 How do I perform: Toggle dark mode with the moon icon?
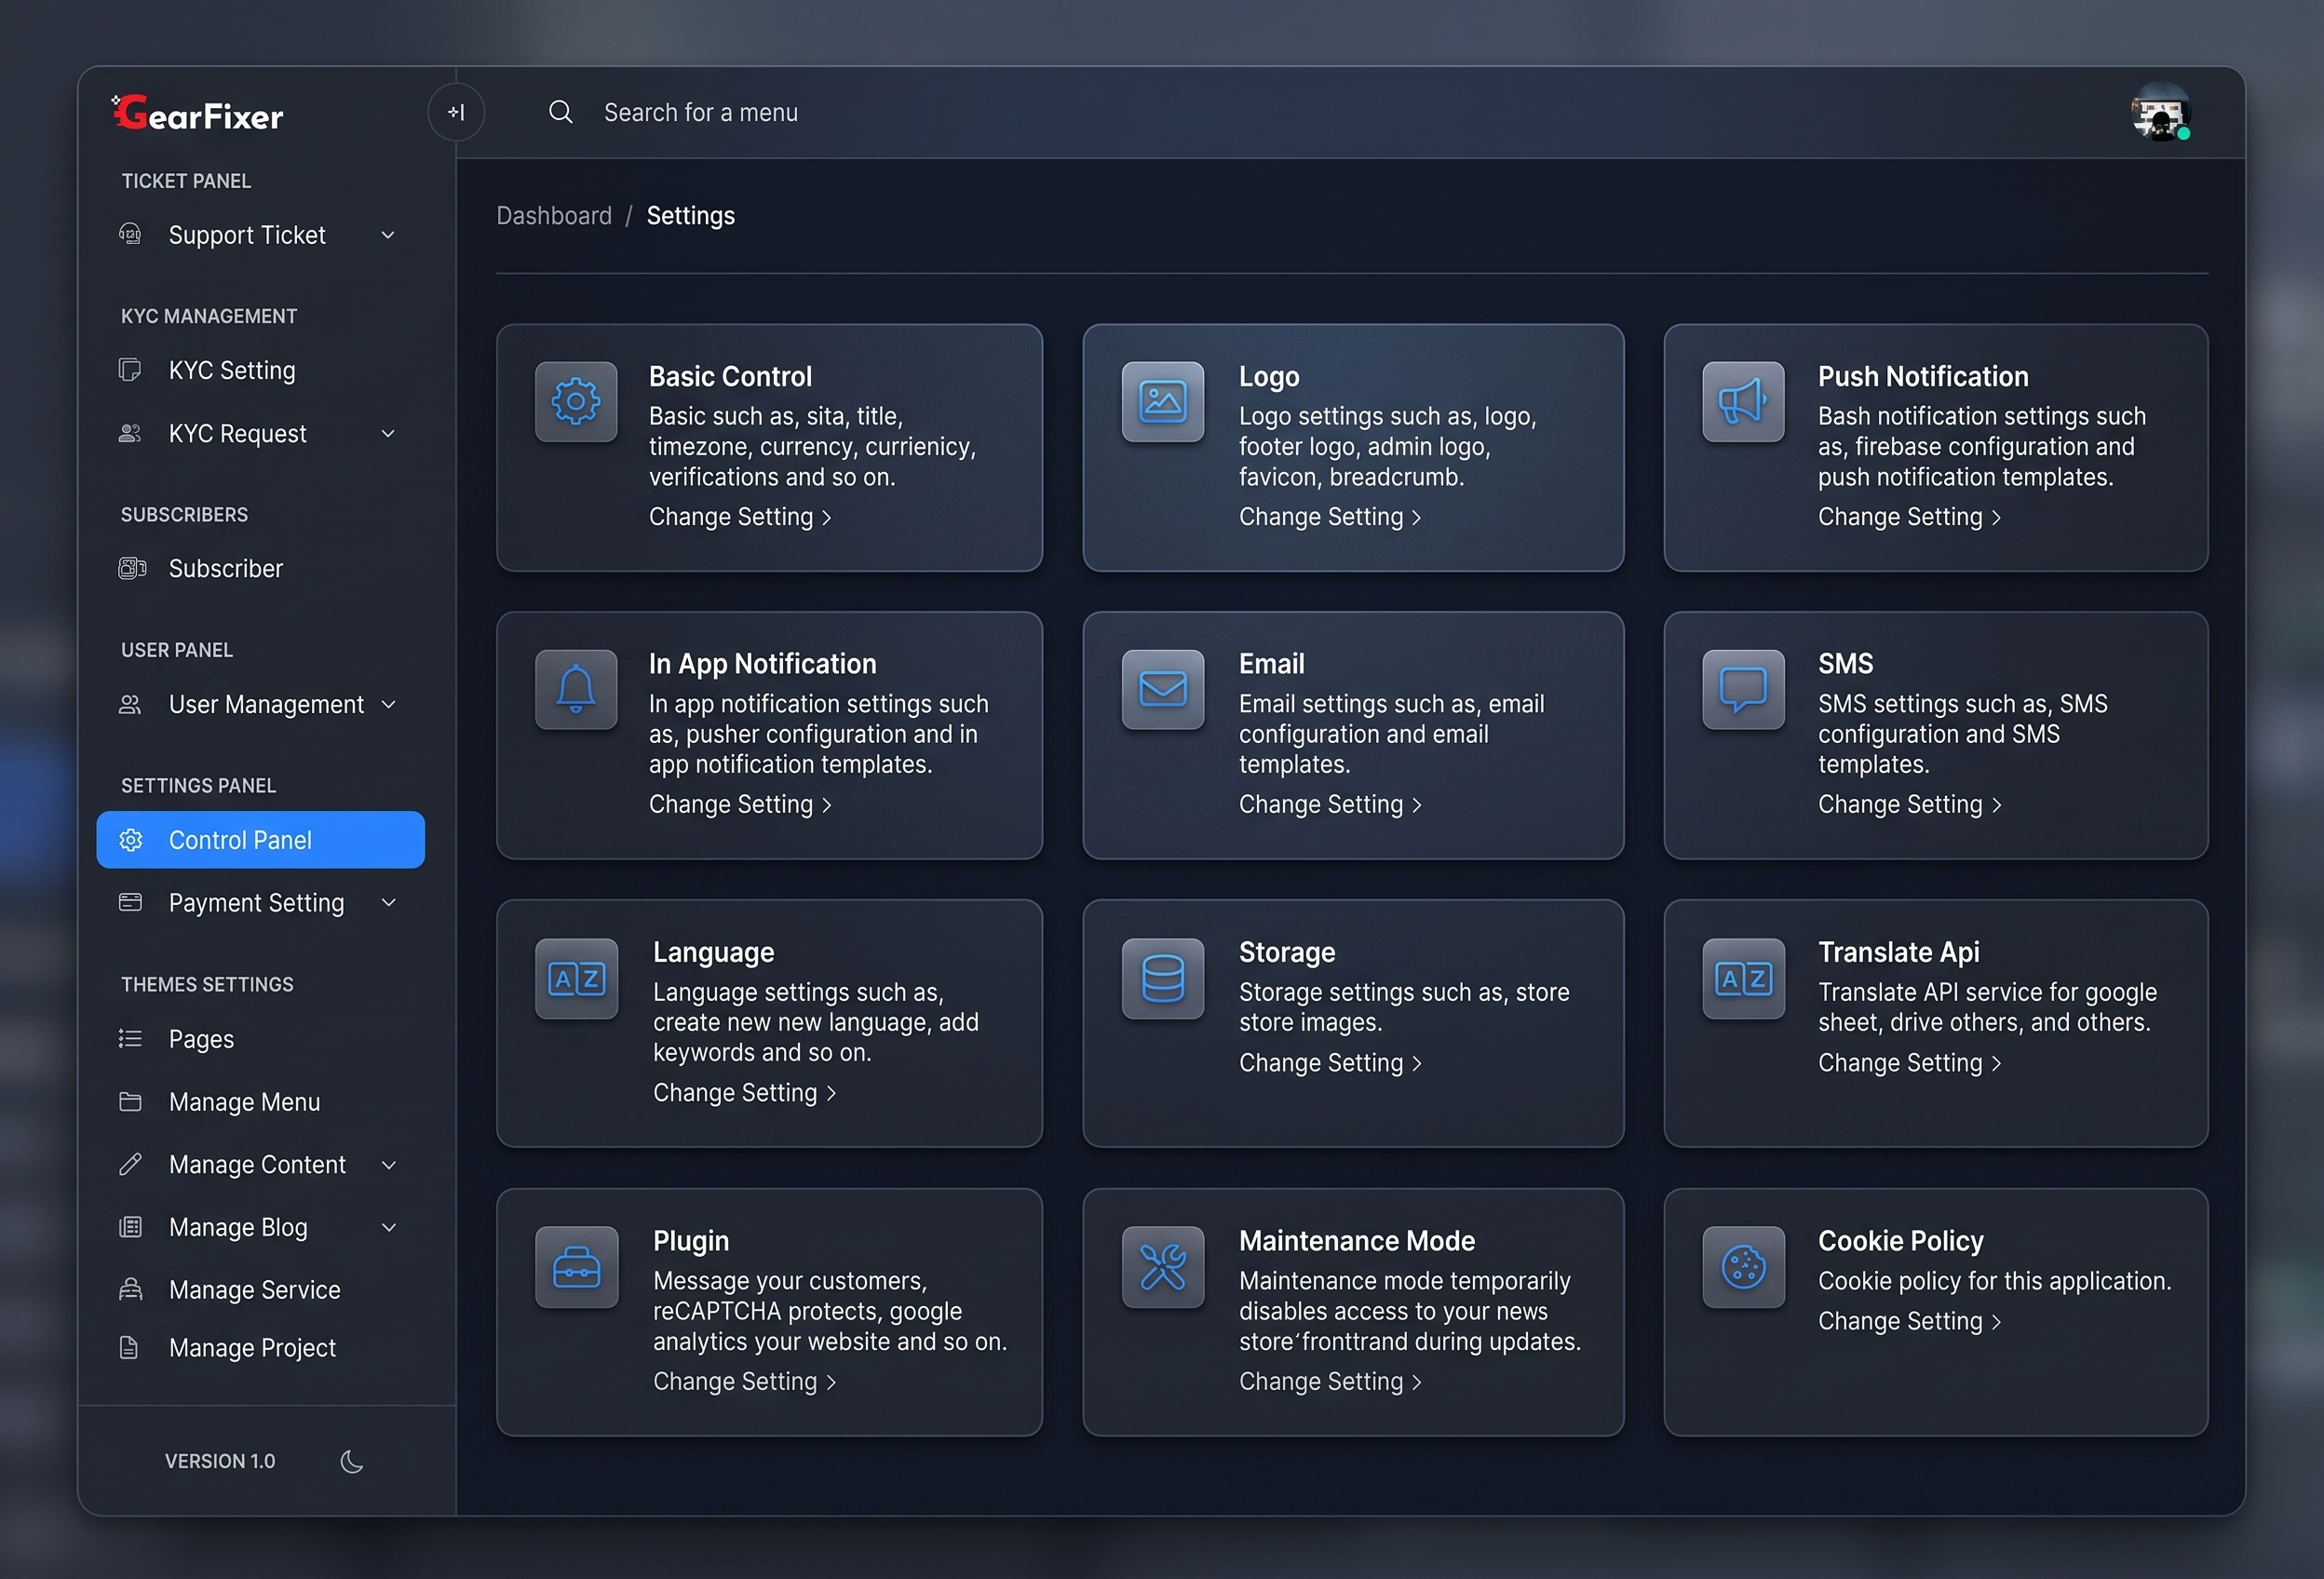click(x=352, y=1461)
